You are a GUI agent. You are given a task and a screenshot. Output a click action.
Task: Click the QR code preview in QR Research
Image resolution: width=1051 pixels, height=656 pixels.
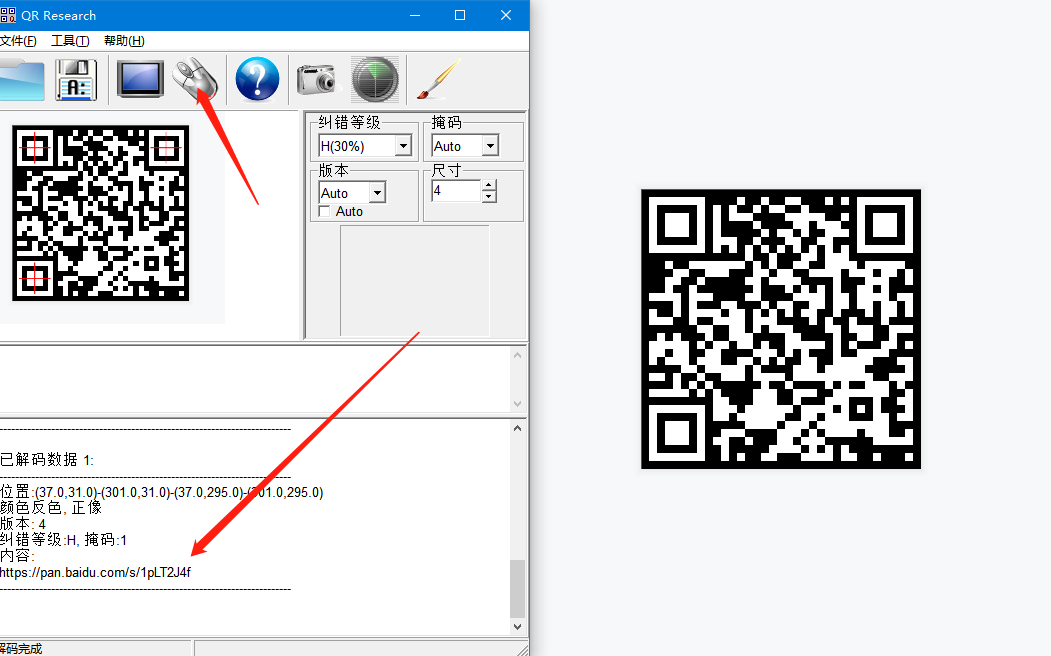[101, 213]
